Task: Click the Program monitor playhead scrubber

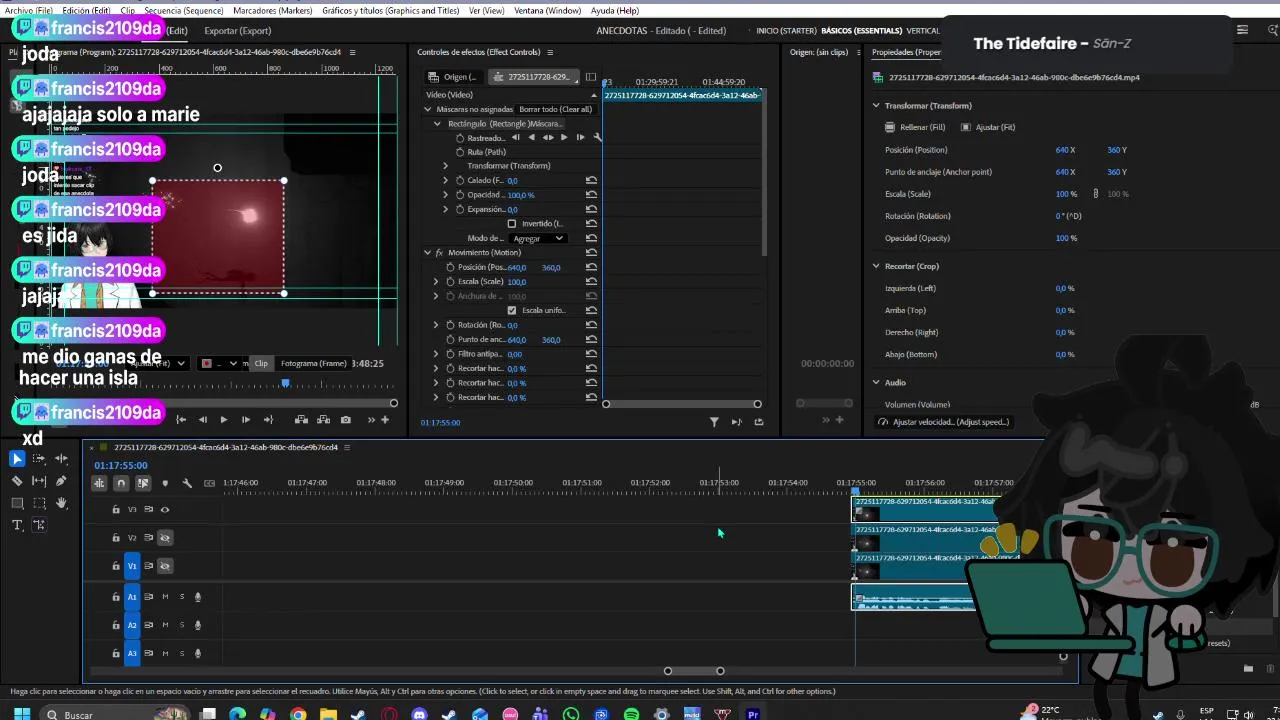Action: point(286,383)
